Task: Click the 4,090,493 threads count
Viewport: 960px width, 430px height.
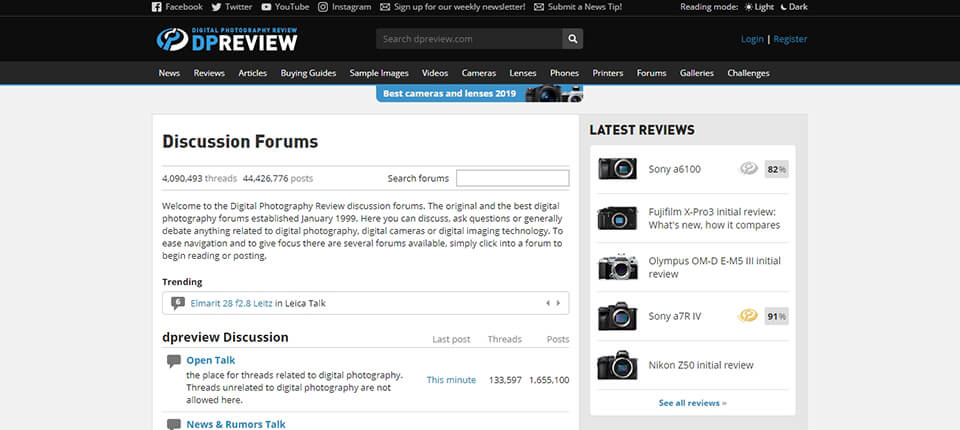Action: pyautogui.click(x=199, y=179)
